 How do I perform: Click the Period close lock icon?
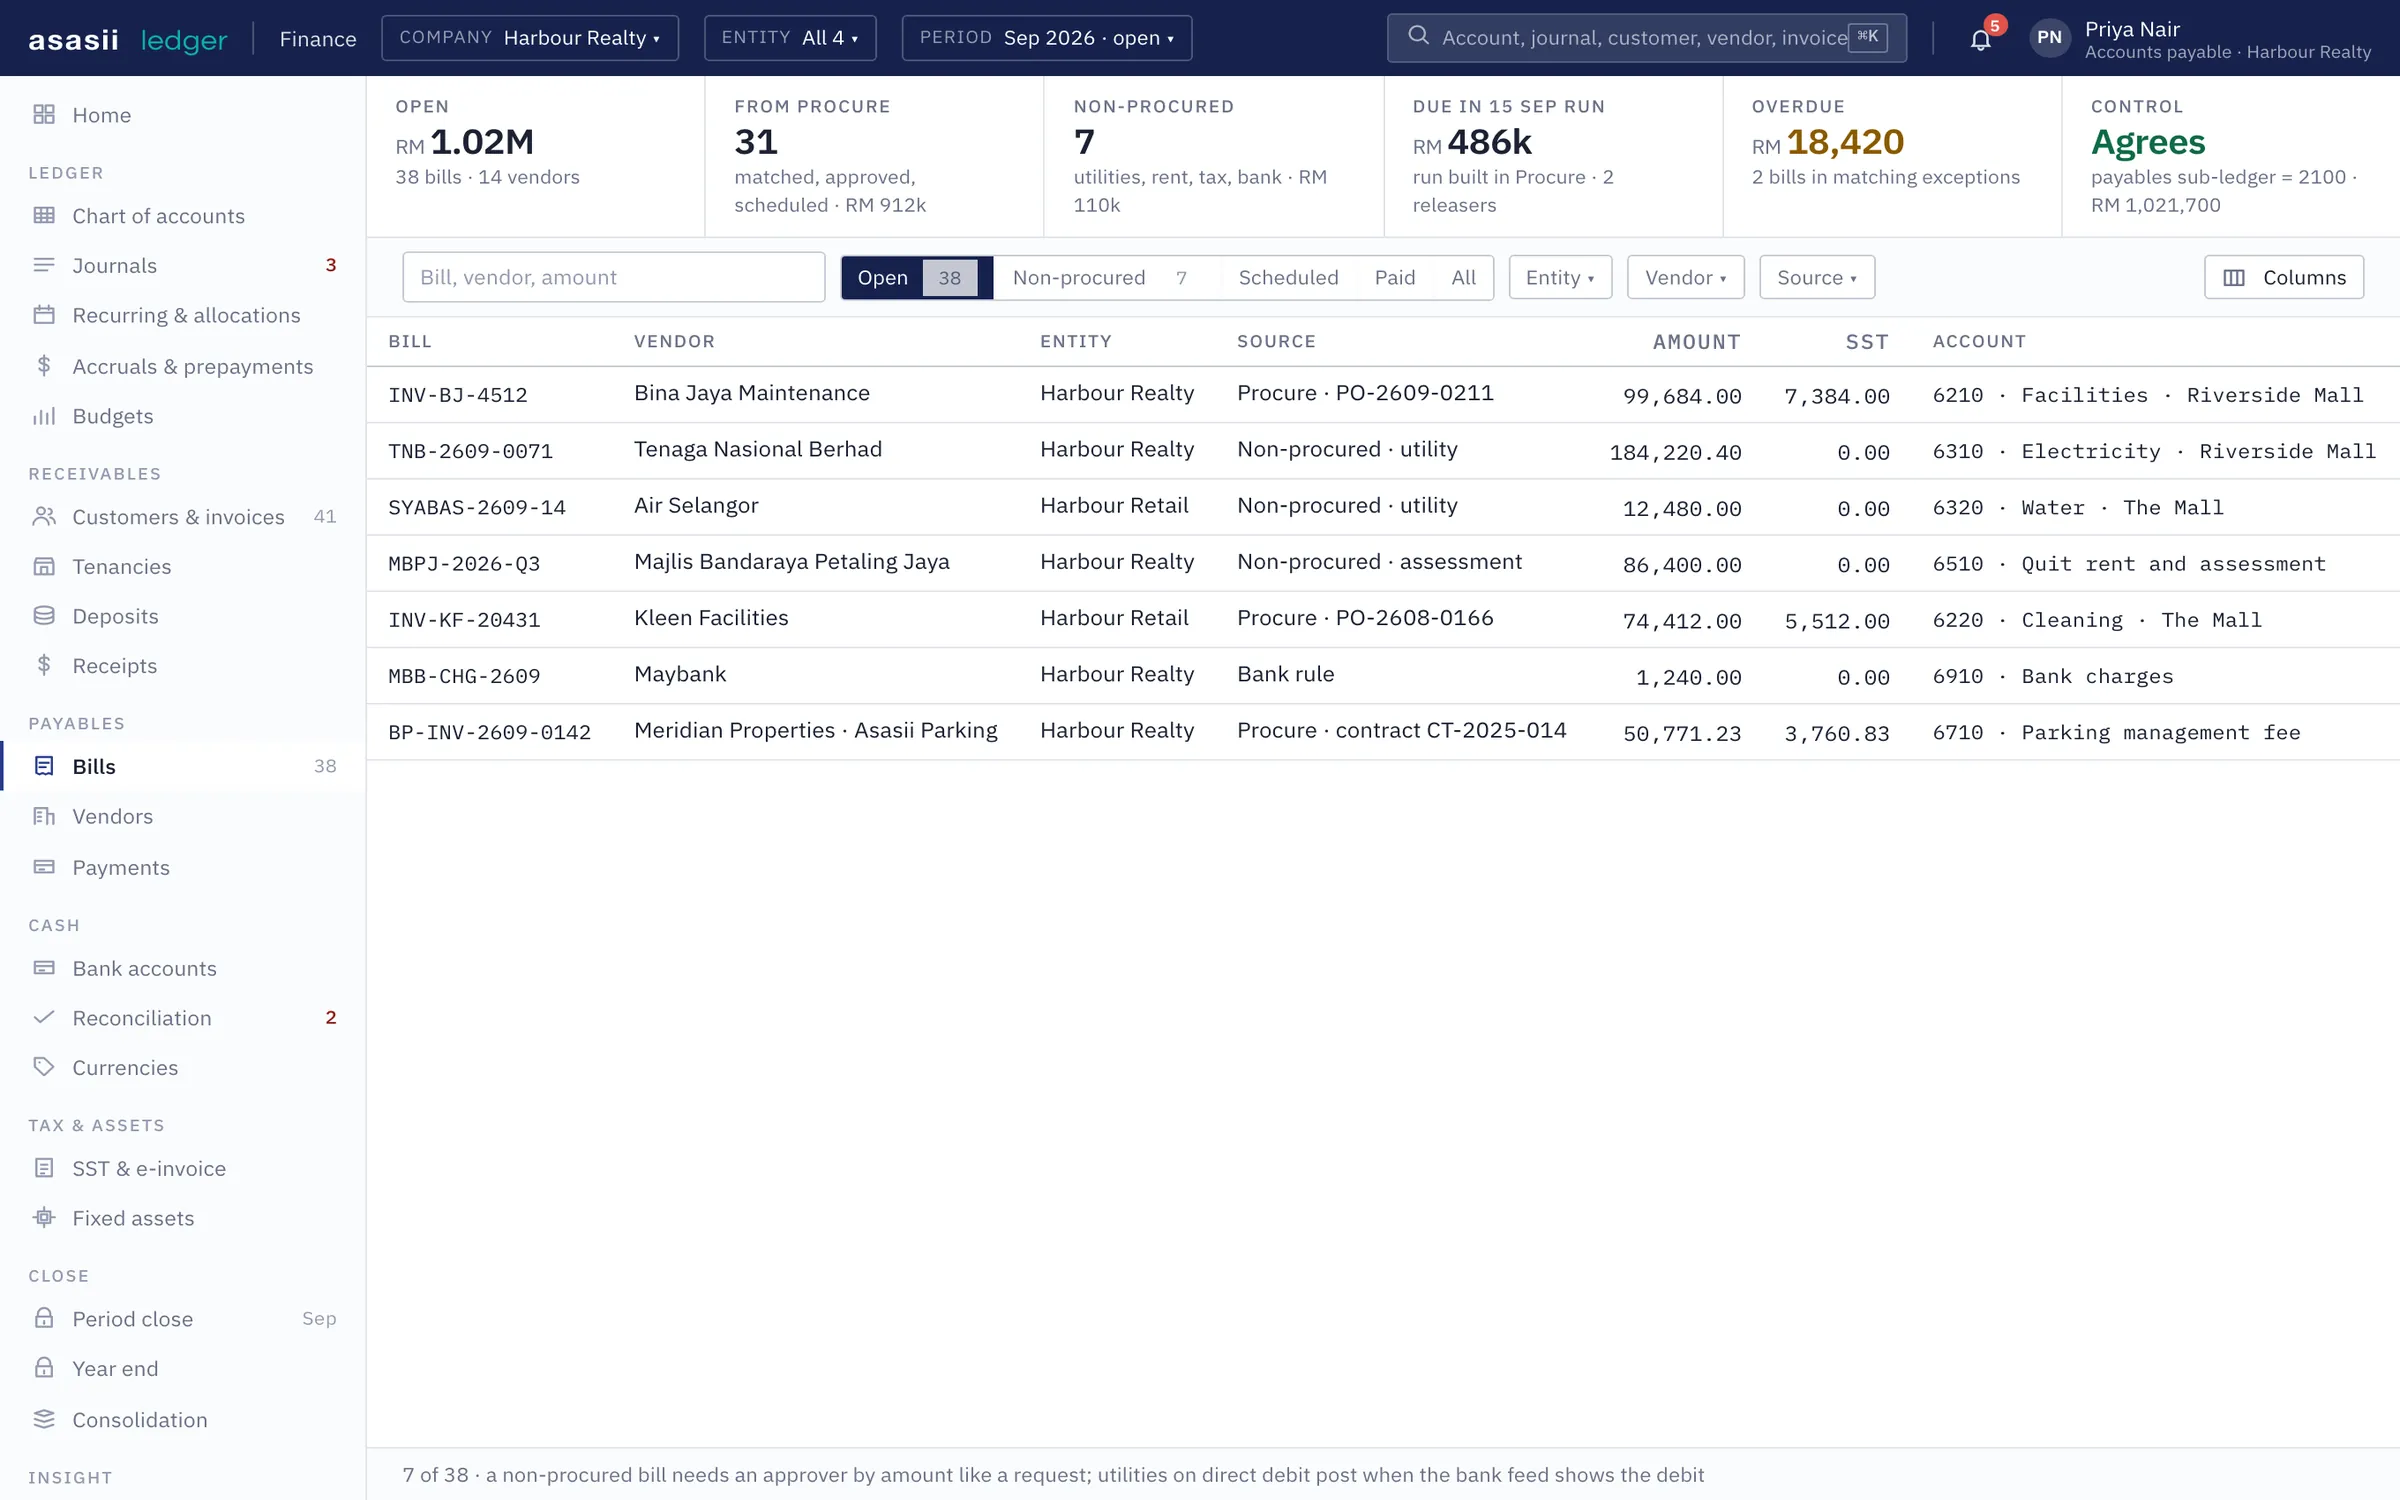(44, 1318)
